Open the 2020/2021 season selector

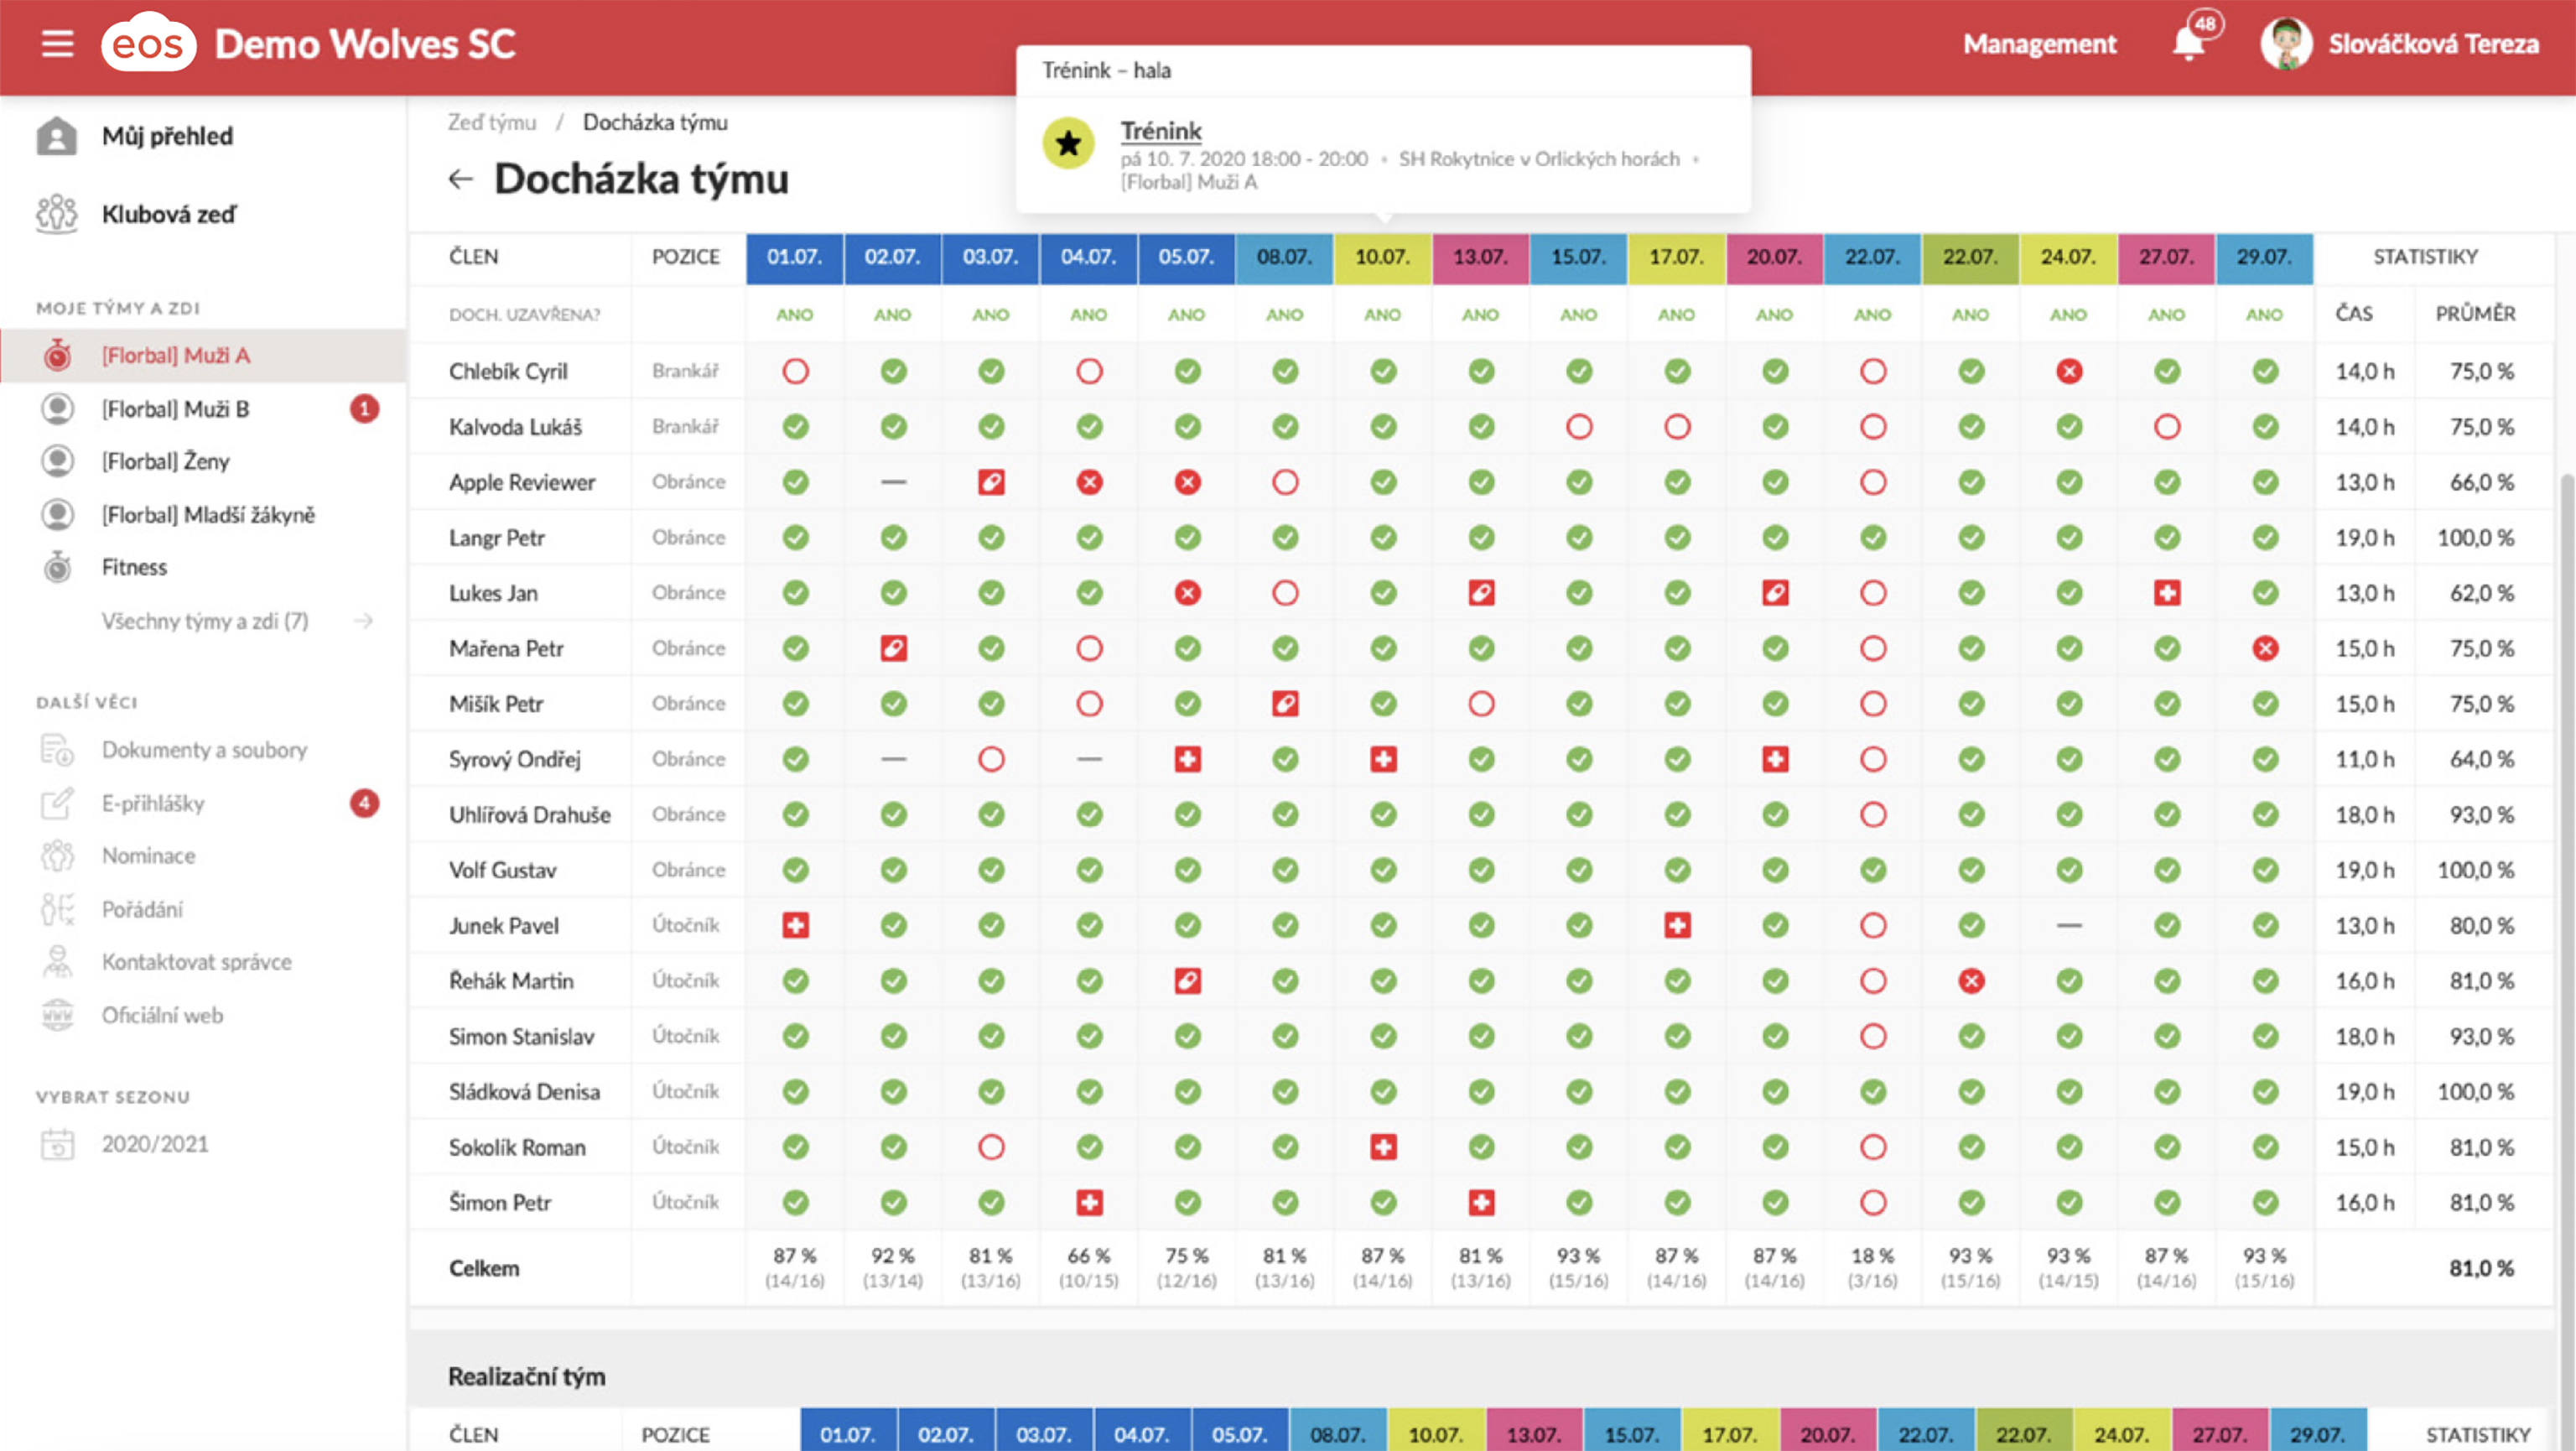154,1144
